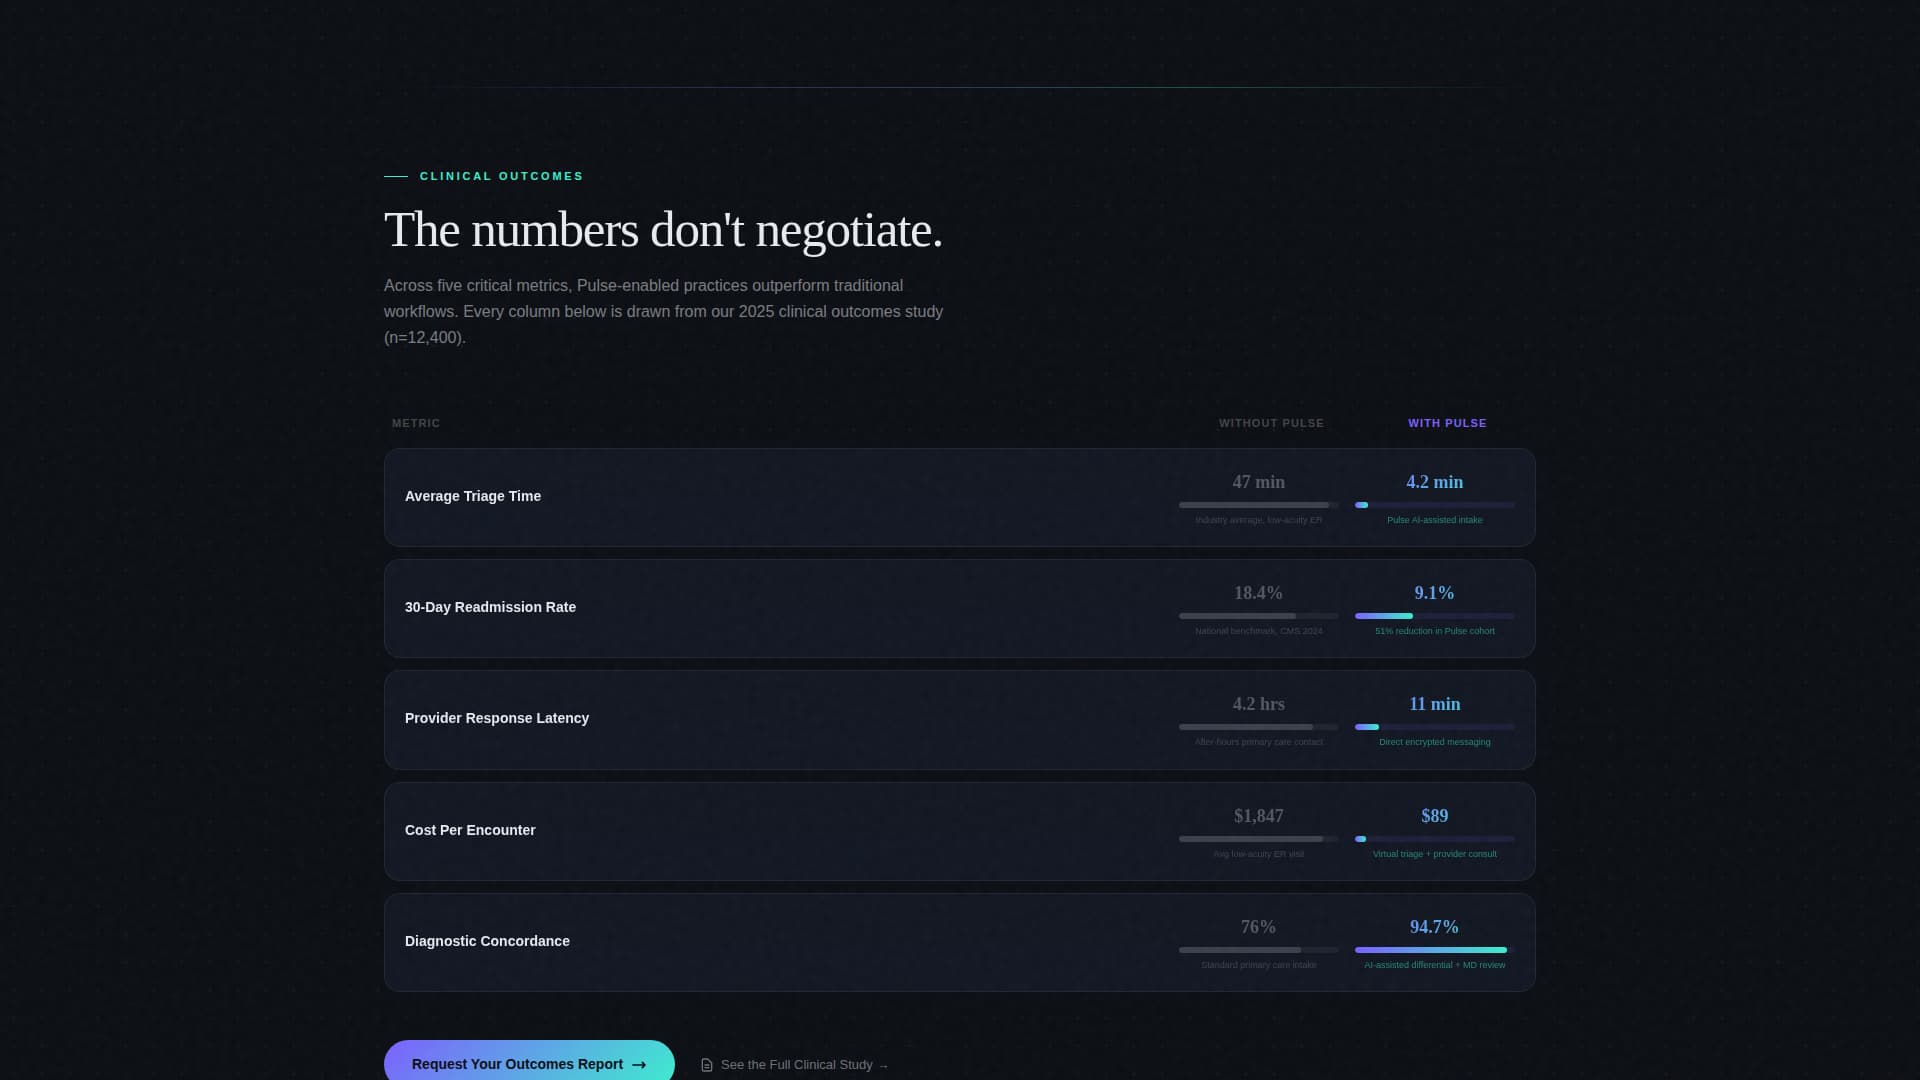Click the WITH PULSE column header
This screenshot has height=1080, width=1920.
1447,423
